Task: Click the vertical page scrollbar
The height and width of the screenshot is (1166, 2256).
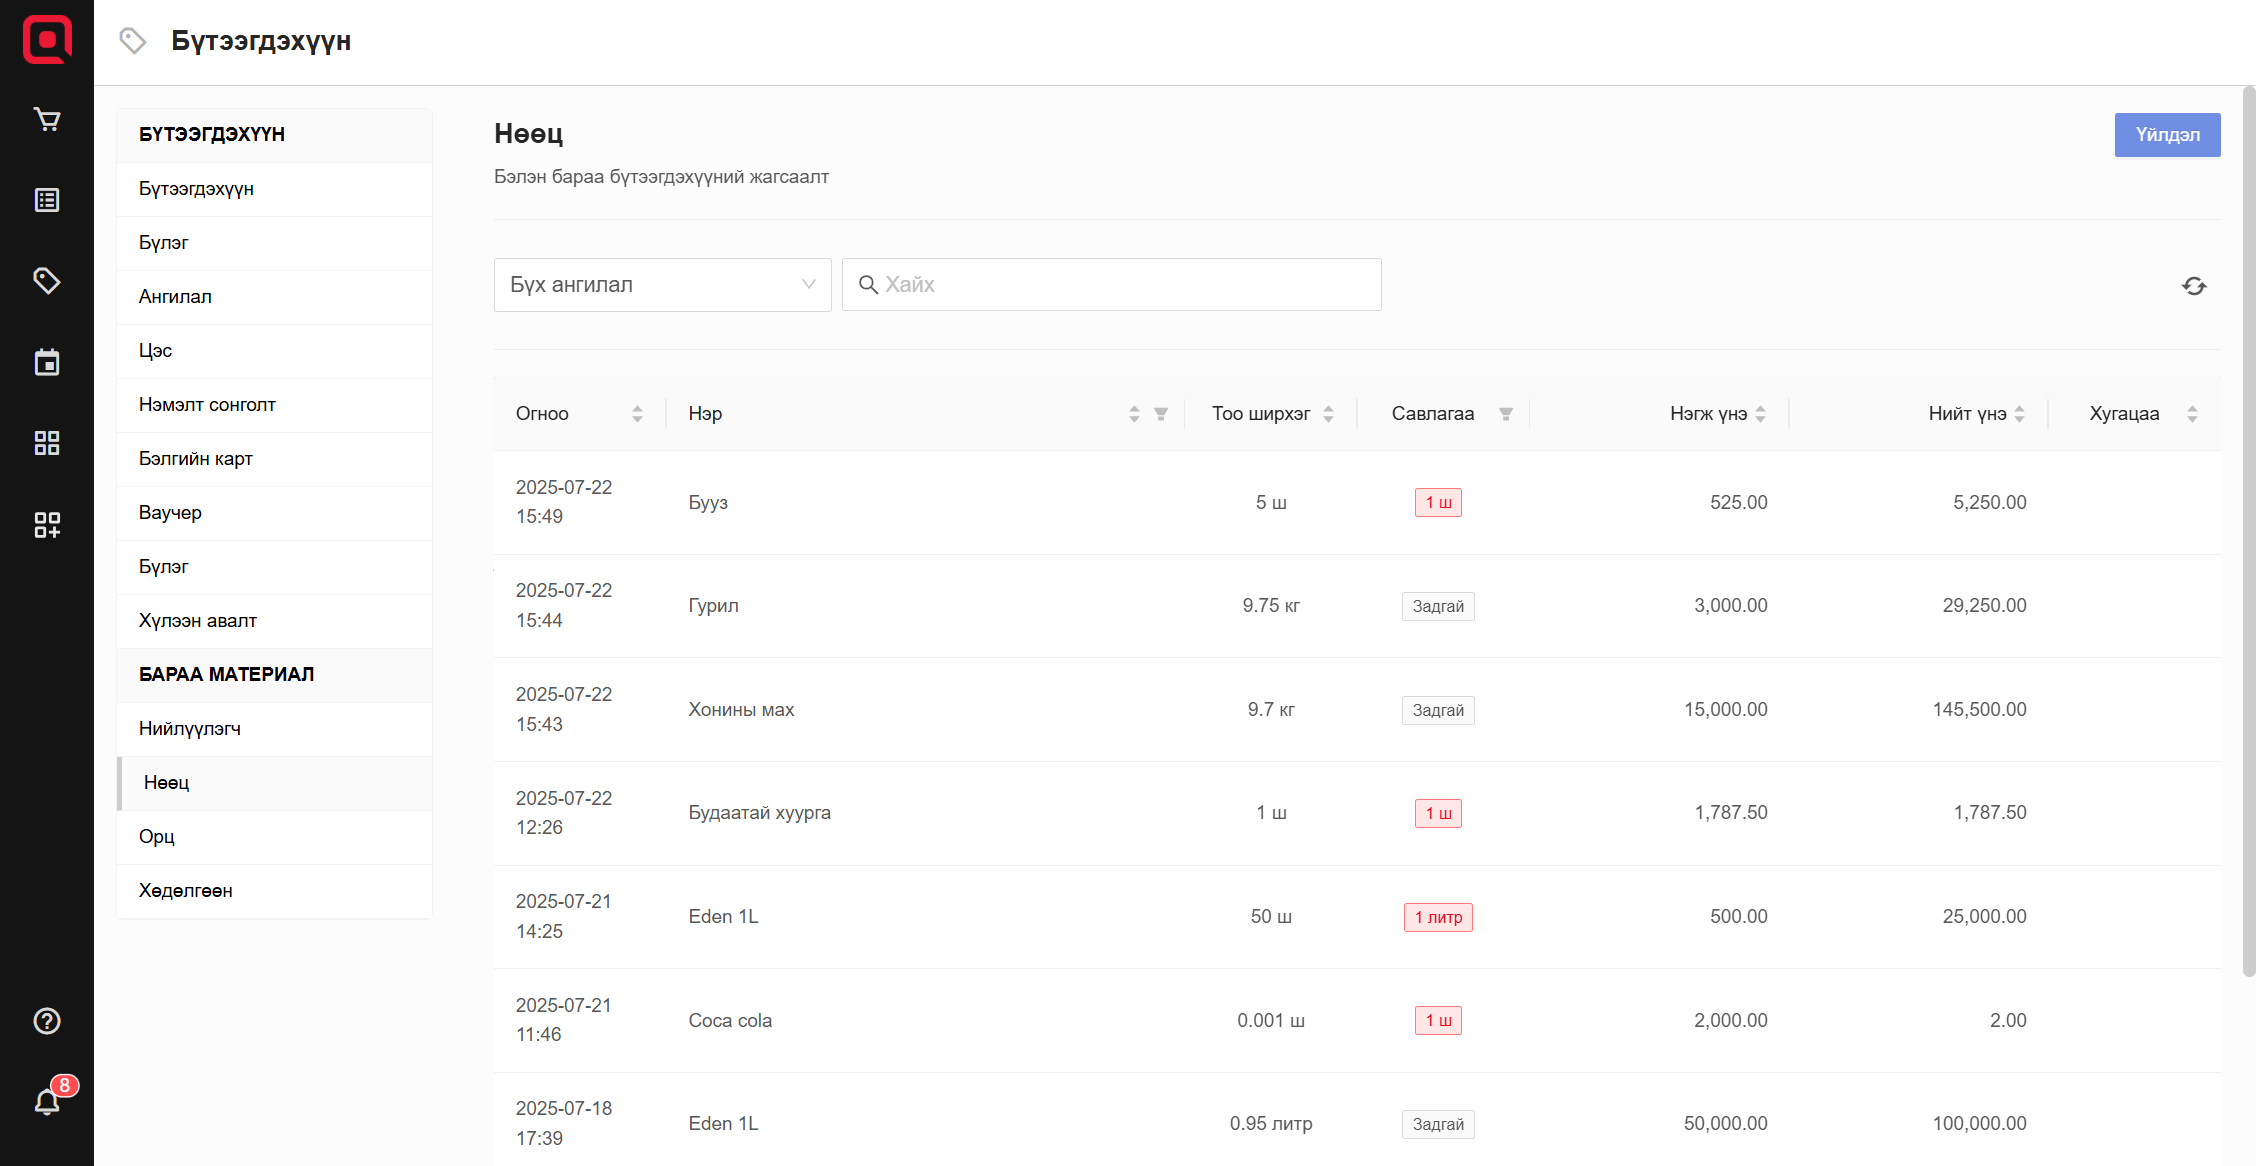Action: (2248, 530)
